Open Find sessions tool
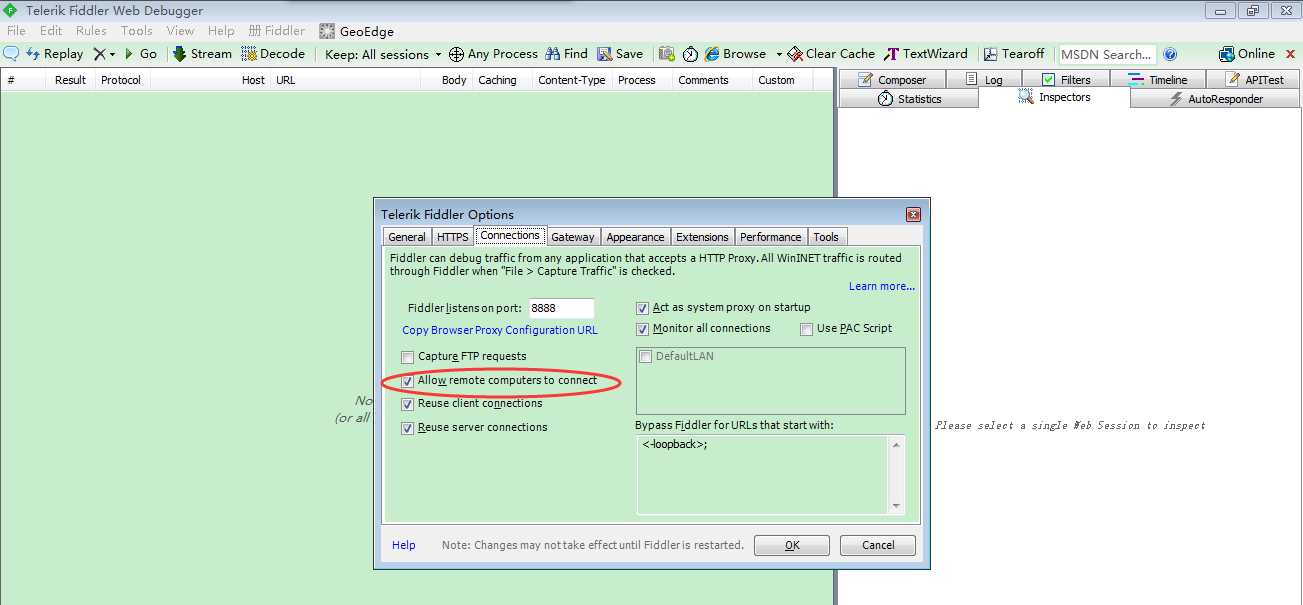Image resolution: width=1303 pixels, height=605 pixels. (566, 54)
